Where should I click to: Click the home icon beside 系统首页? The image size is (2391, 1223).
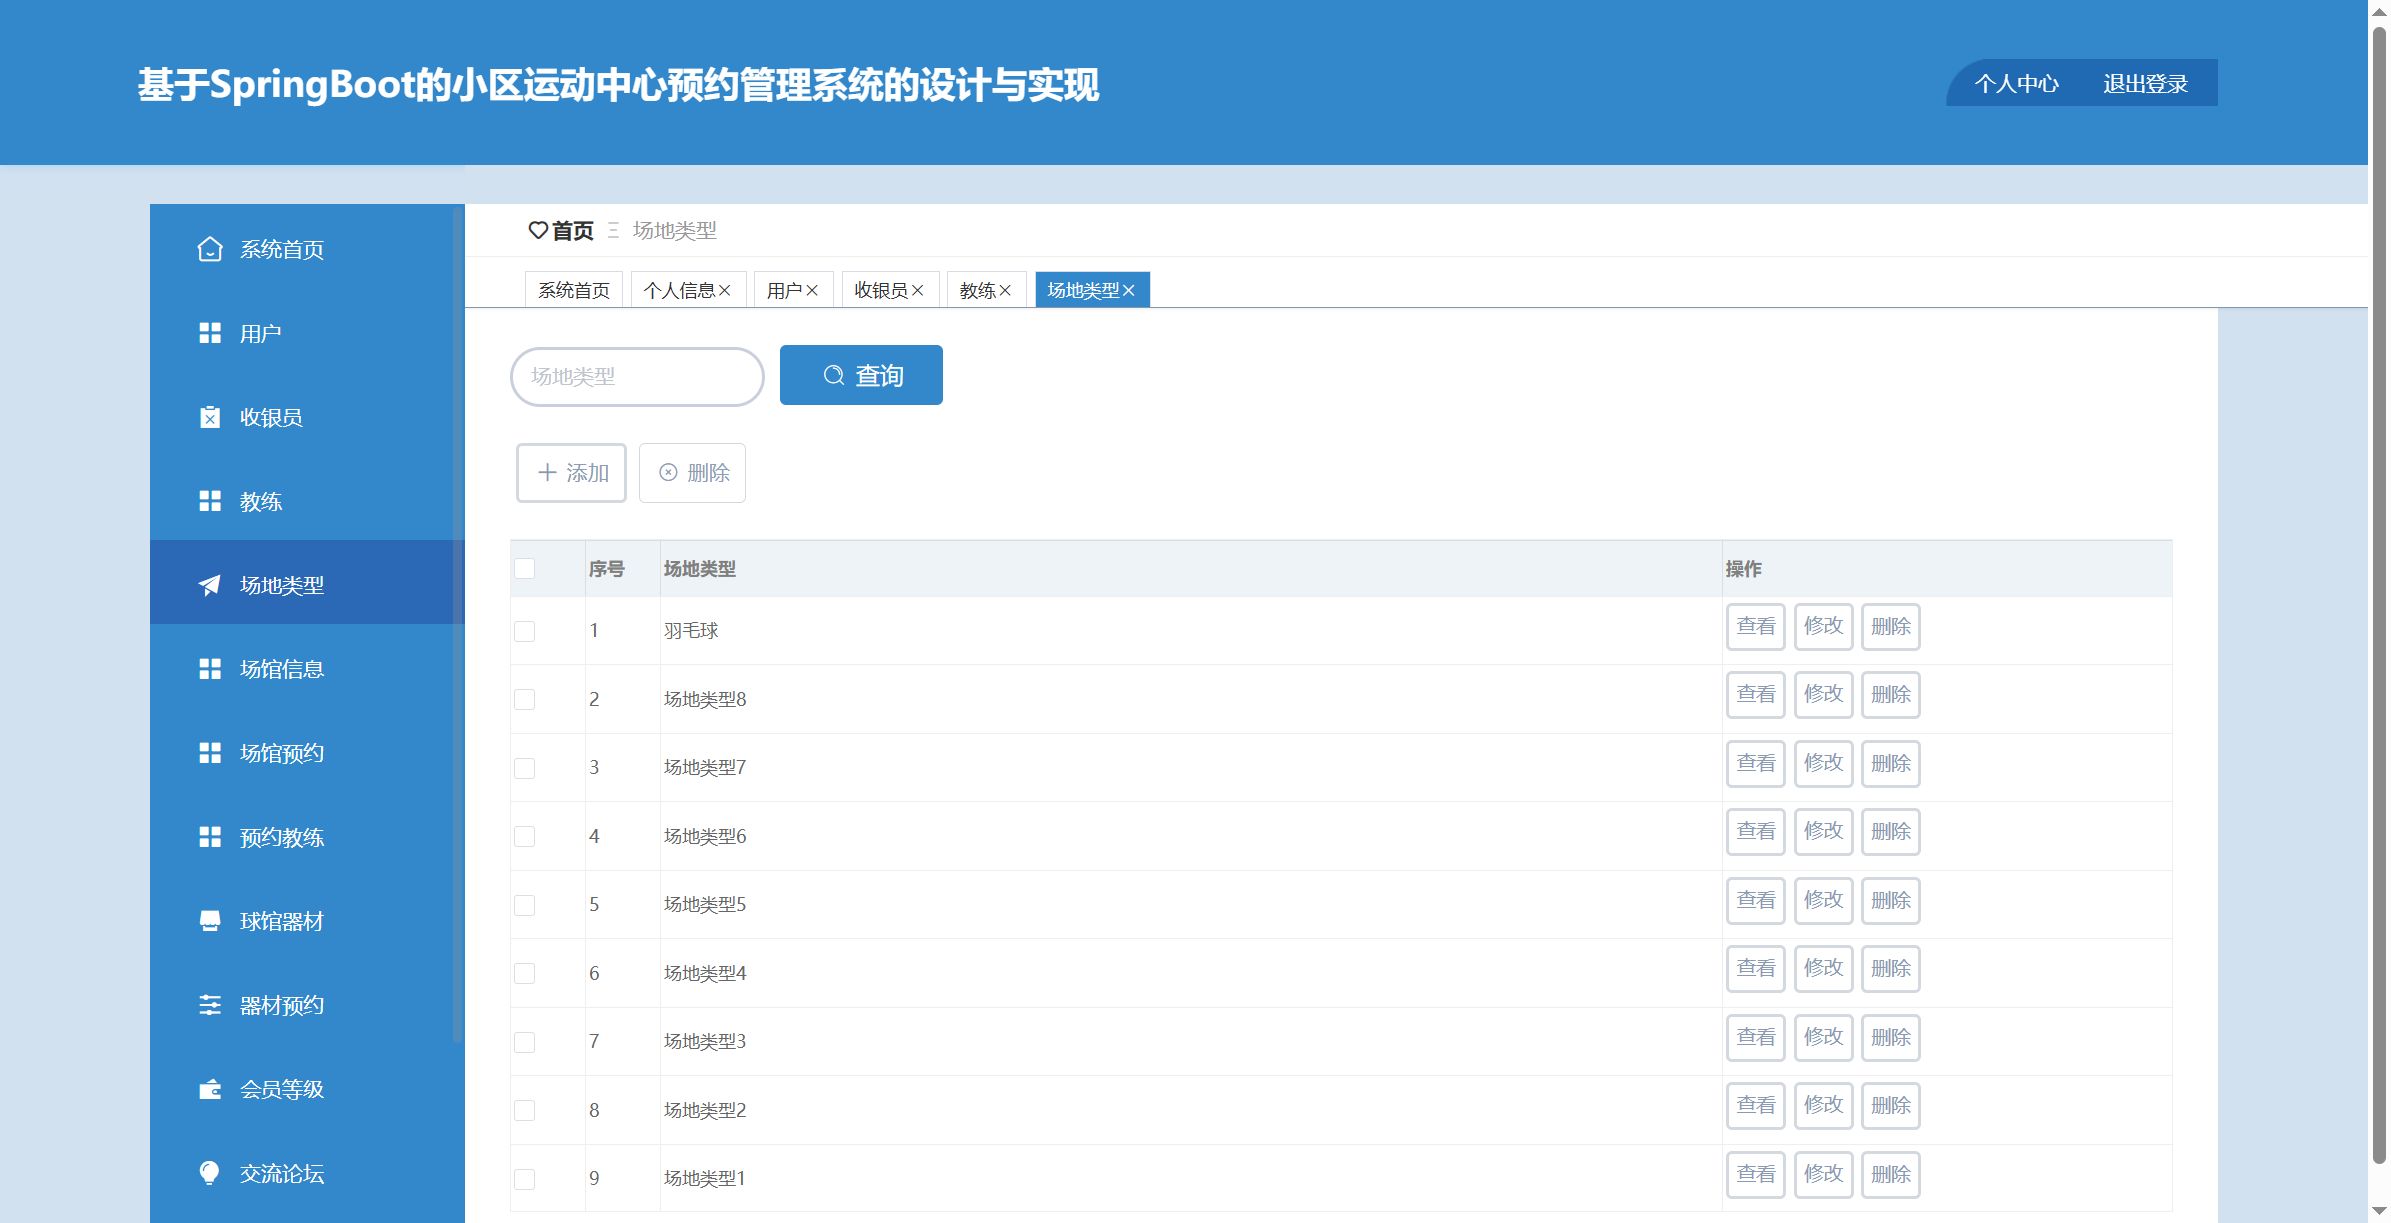click(210, 249)
